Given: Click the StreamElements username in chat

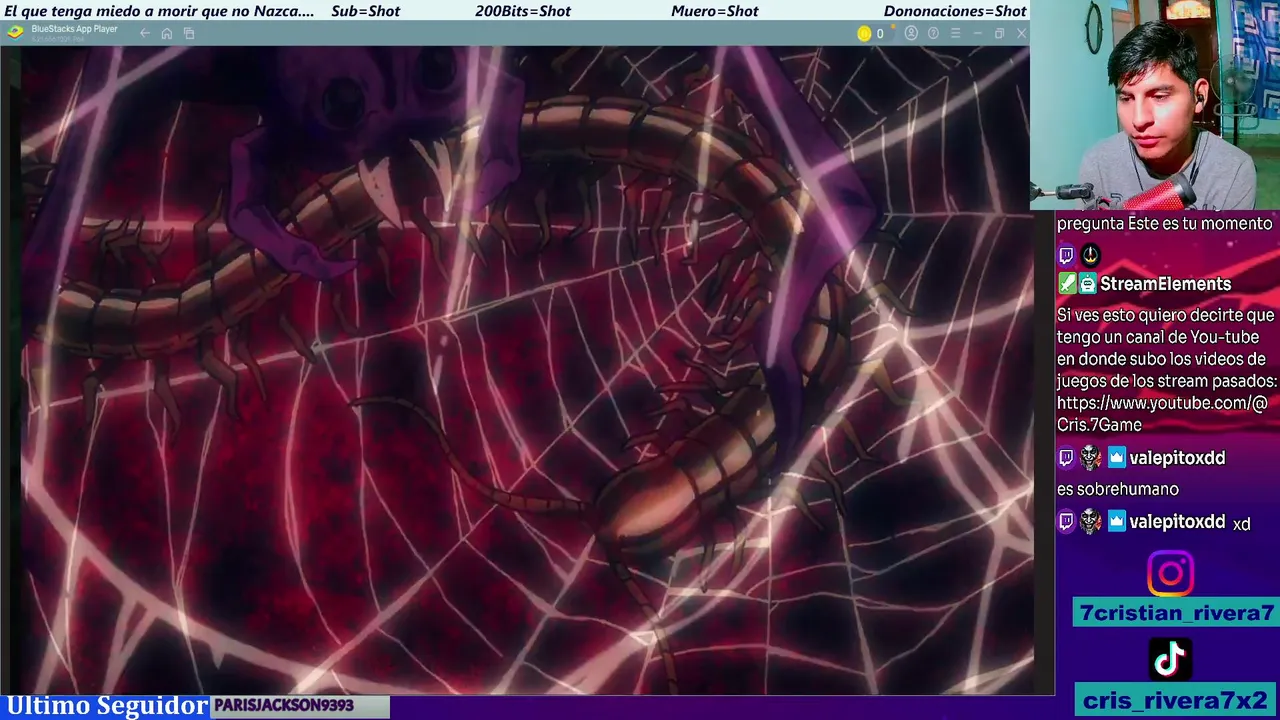Looking at the screenshot, I should [x=1165, y=284].
